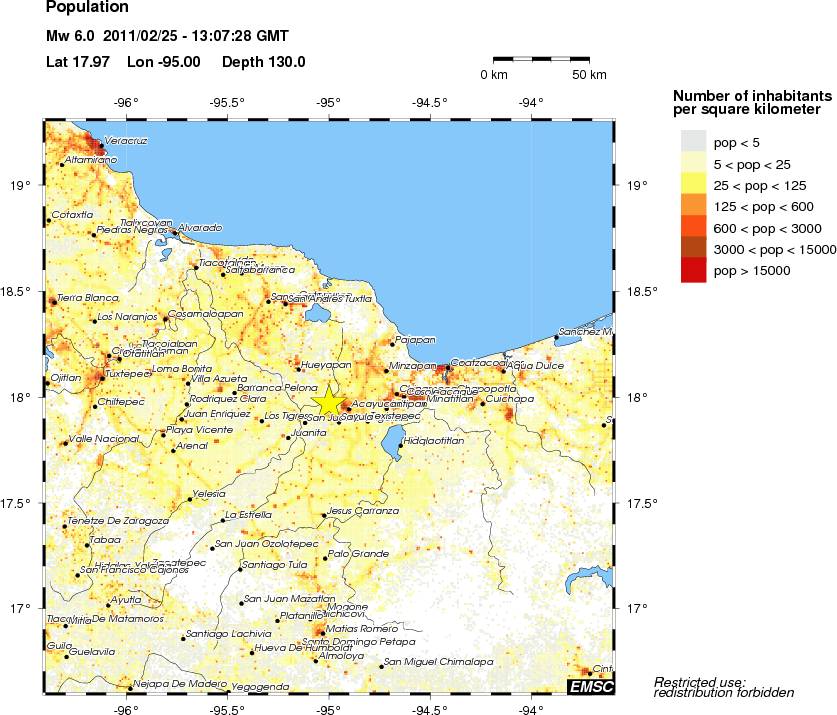837x715 pixels.
Task: Click the 'Population' title text
Action: click(86, 9)
